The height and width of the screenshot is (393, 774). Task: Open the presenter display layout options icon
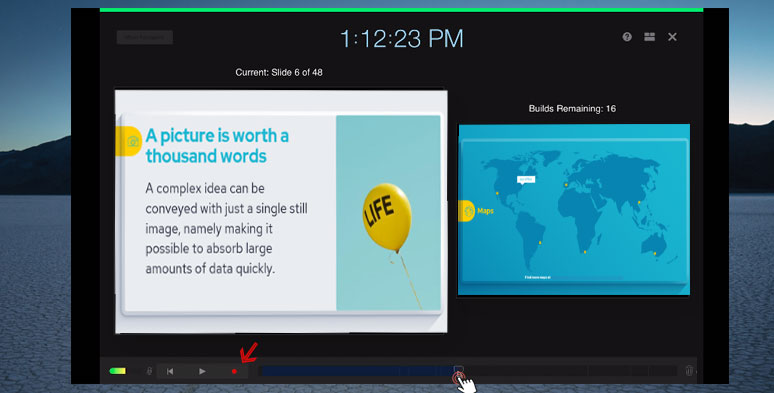tap(650, 37)
